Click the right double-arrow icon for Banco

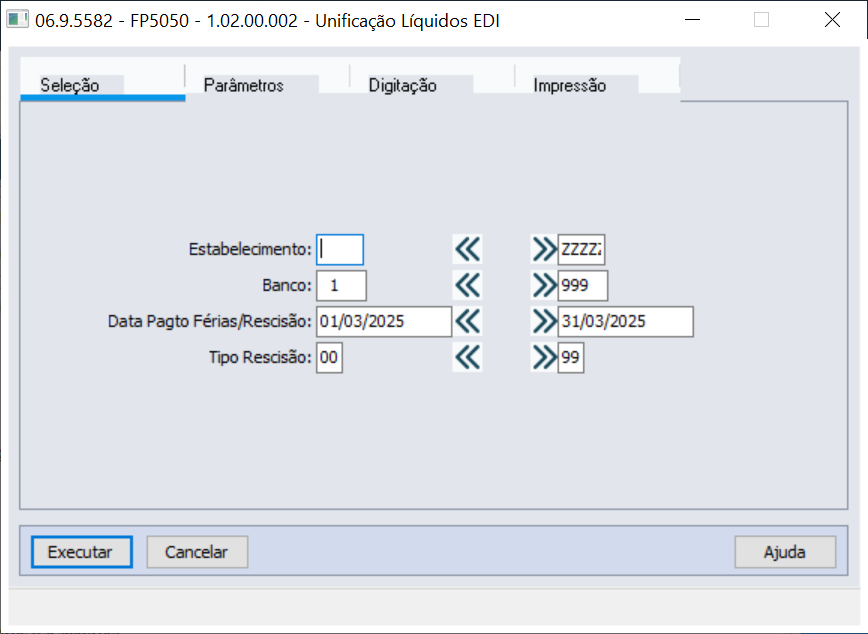(x=544, y=286)
